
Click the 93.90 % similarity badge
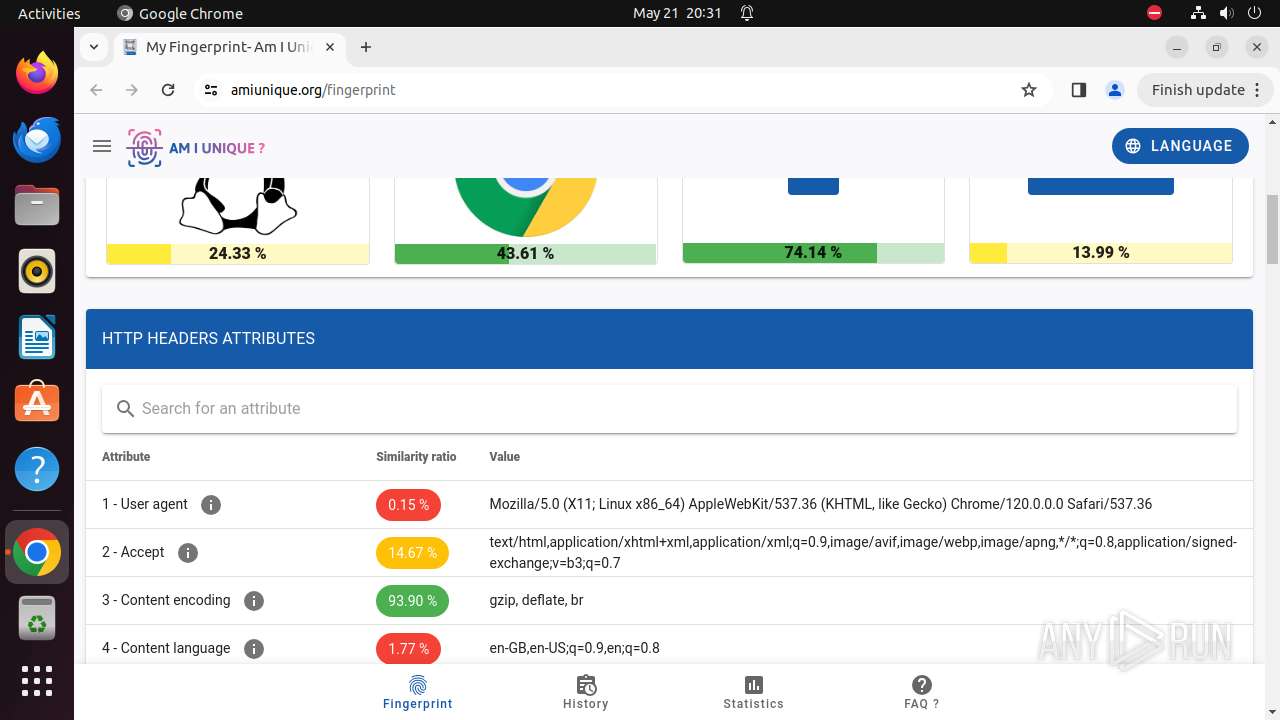coord(412,601)
